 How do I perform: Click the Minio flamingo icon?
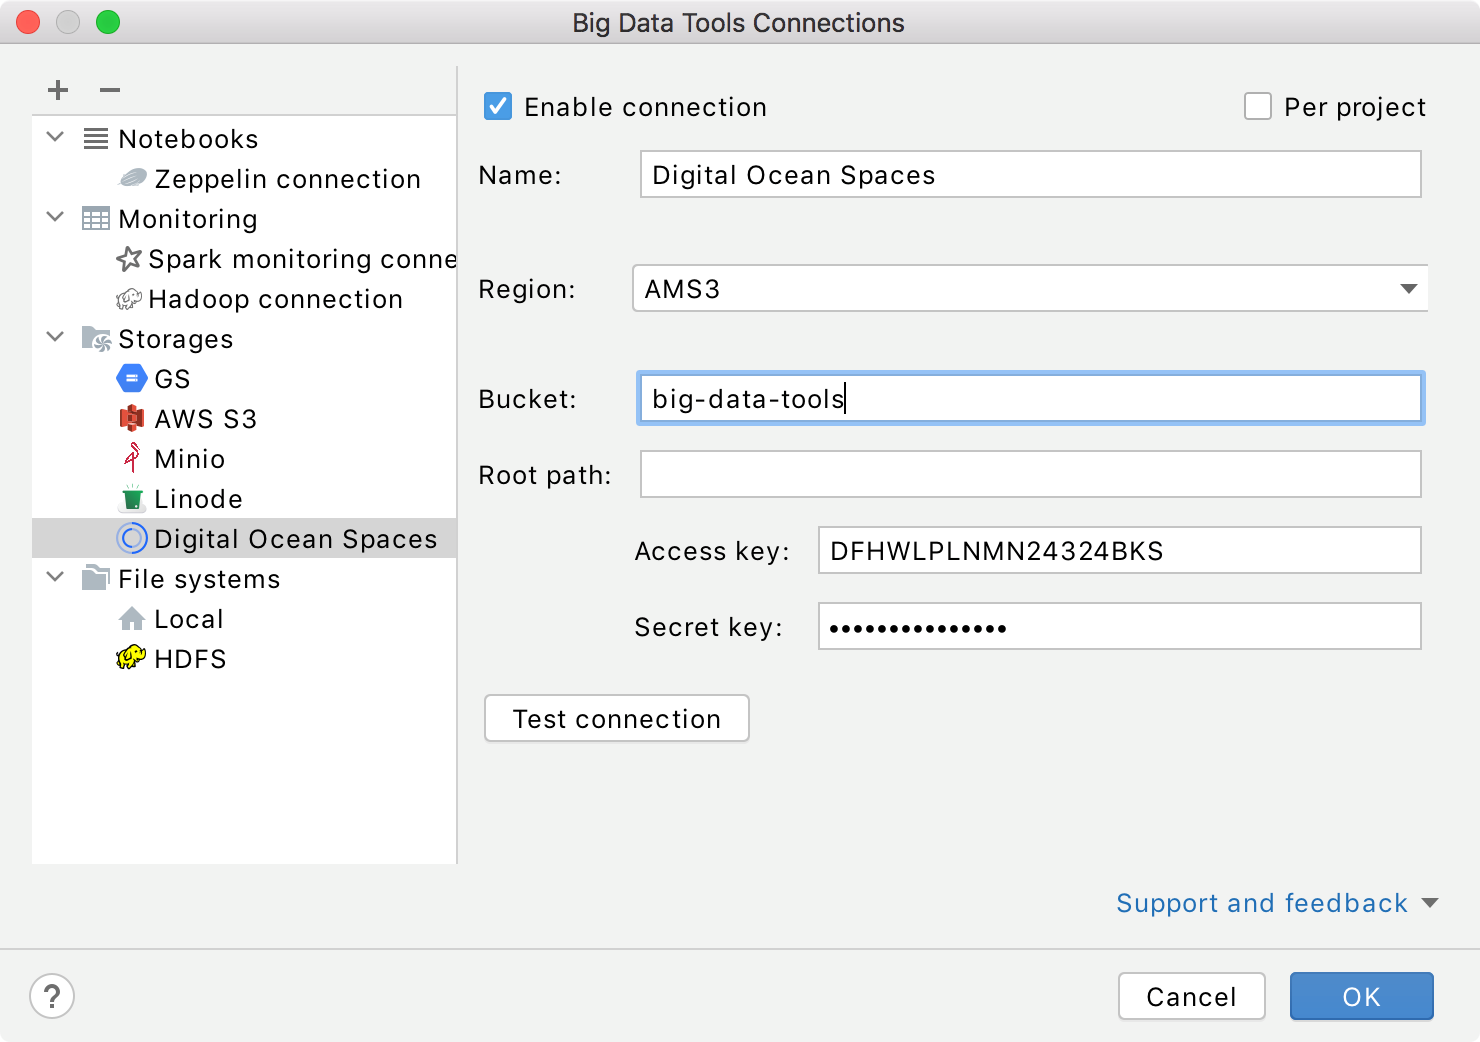point(132,458)
